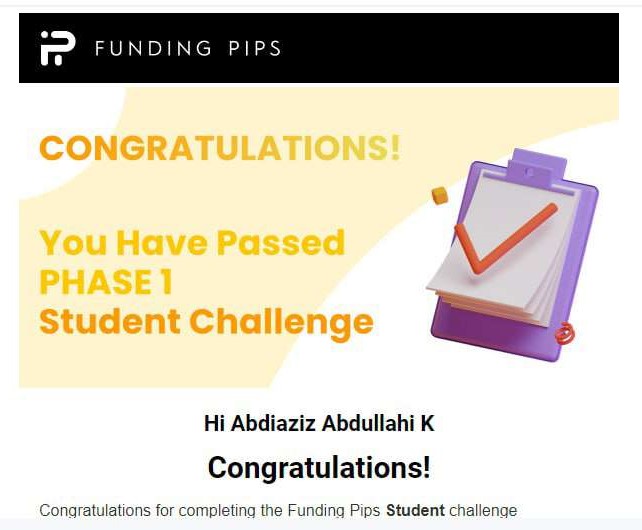Viewport: 642px width, 530px height.
Task: Click the word "challenge" ending the paragraph
Action: [483, 511]
